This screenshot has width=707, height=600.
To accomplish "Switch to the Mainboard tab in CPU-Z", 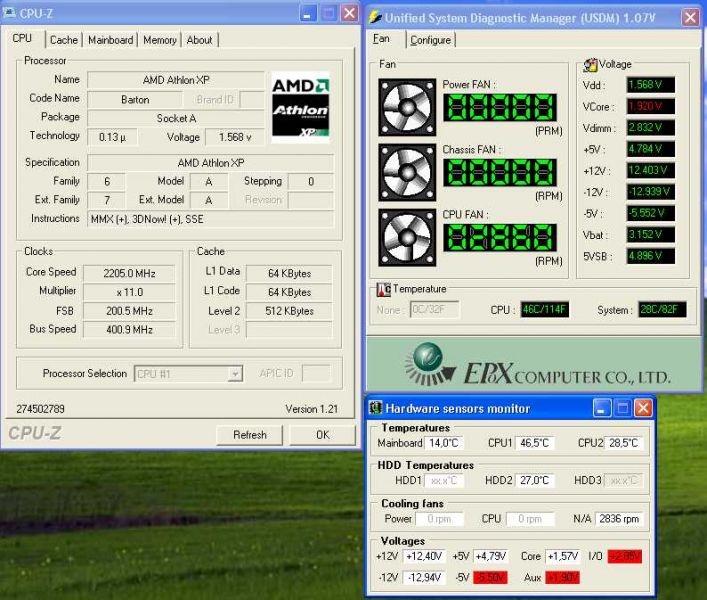I will pos(110,40).
